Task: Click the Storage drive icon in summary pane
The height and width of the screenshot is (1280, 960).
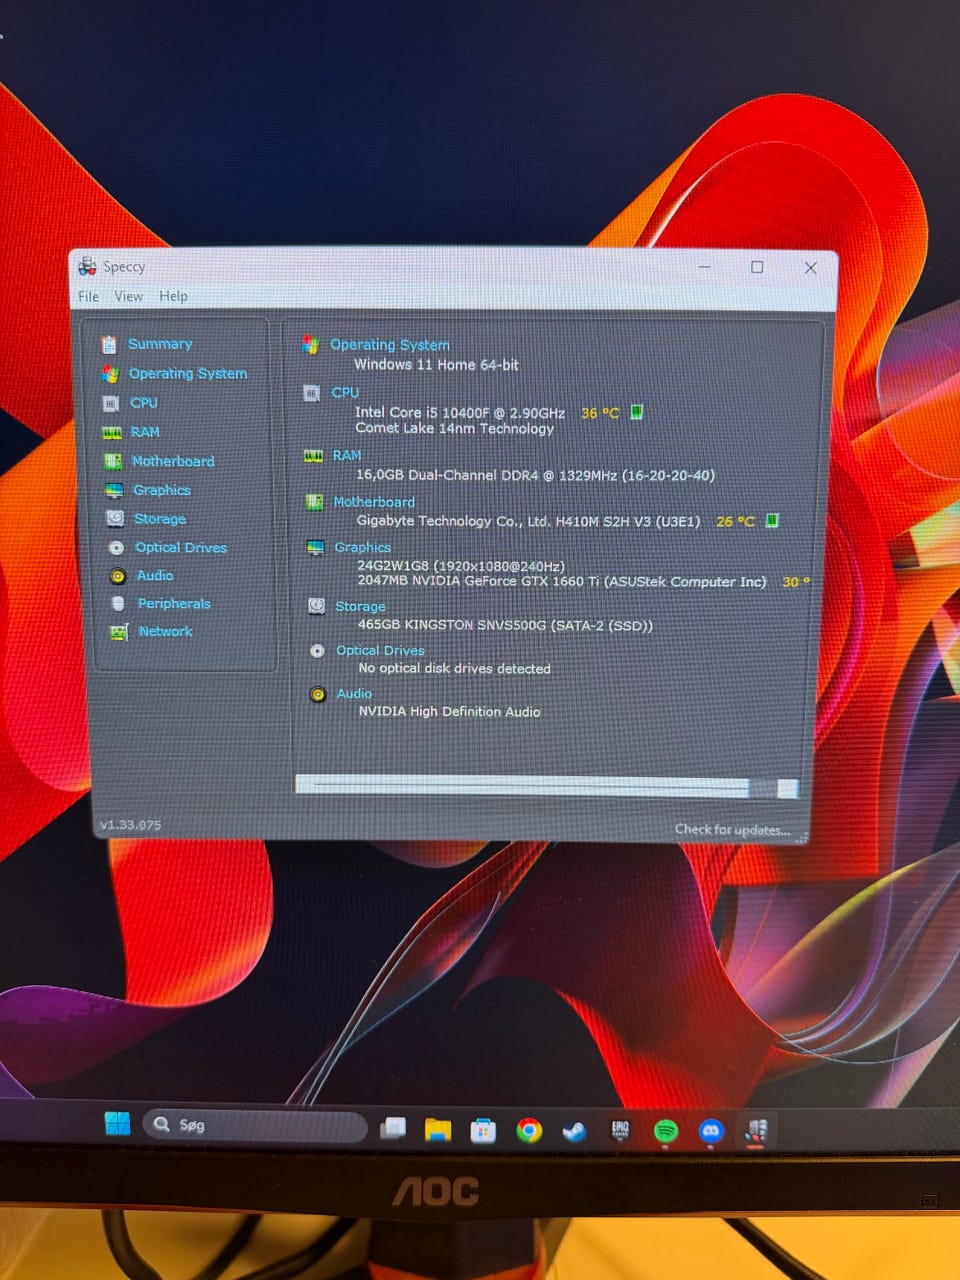Action: (316, 606)
